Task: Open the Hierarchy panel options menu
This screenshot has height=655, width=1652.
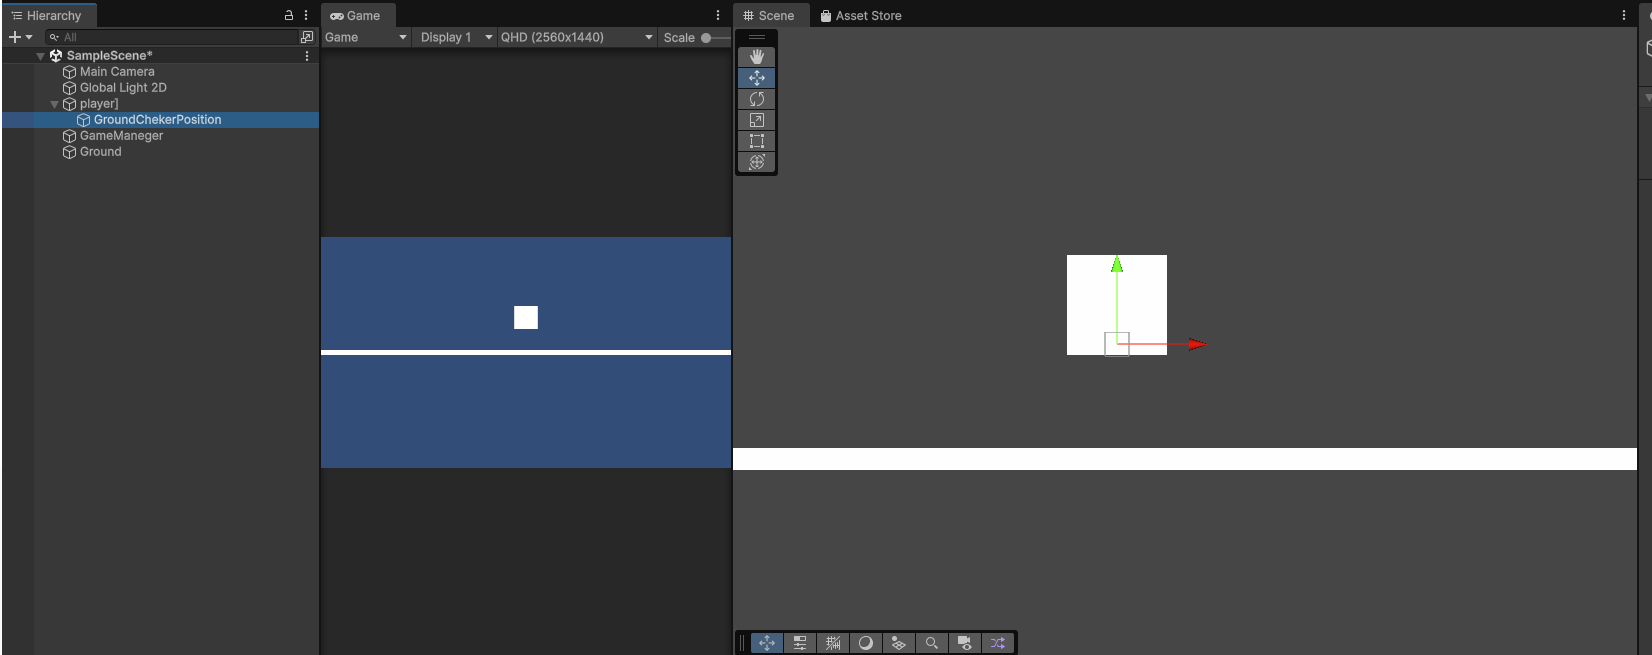Action: click(x=306, y=15)
